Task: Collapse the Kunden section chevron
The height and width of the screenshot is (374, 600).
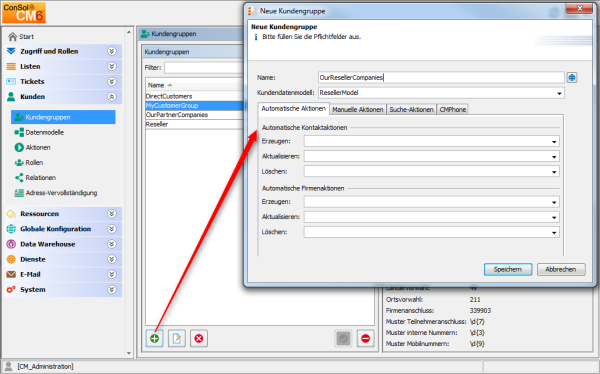Action: click(x=112, y=97)
